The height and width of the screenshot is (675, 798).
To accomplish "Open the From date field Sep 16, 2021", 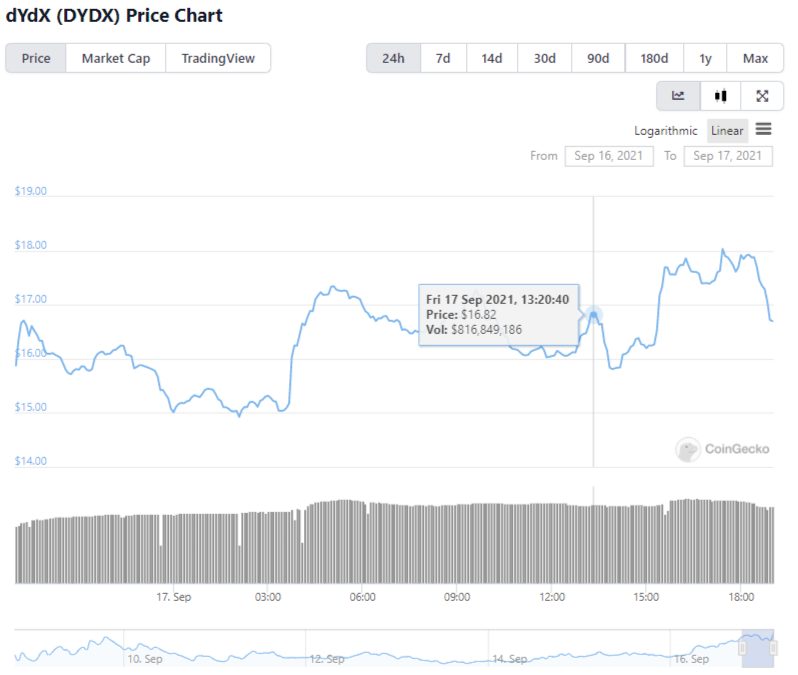I will tap(609, 156).
